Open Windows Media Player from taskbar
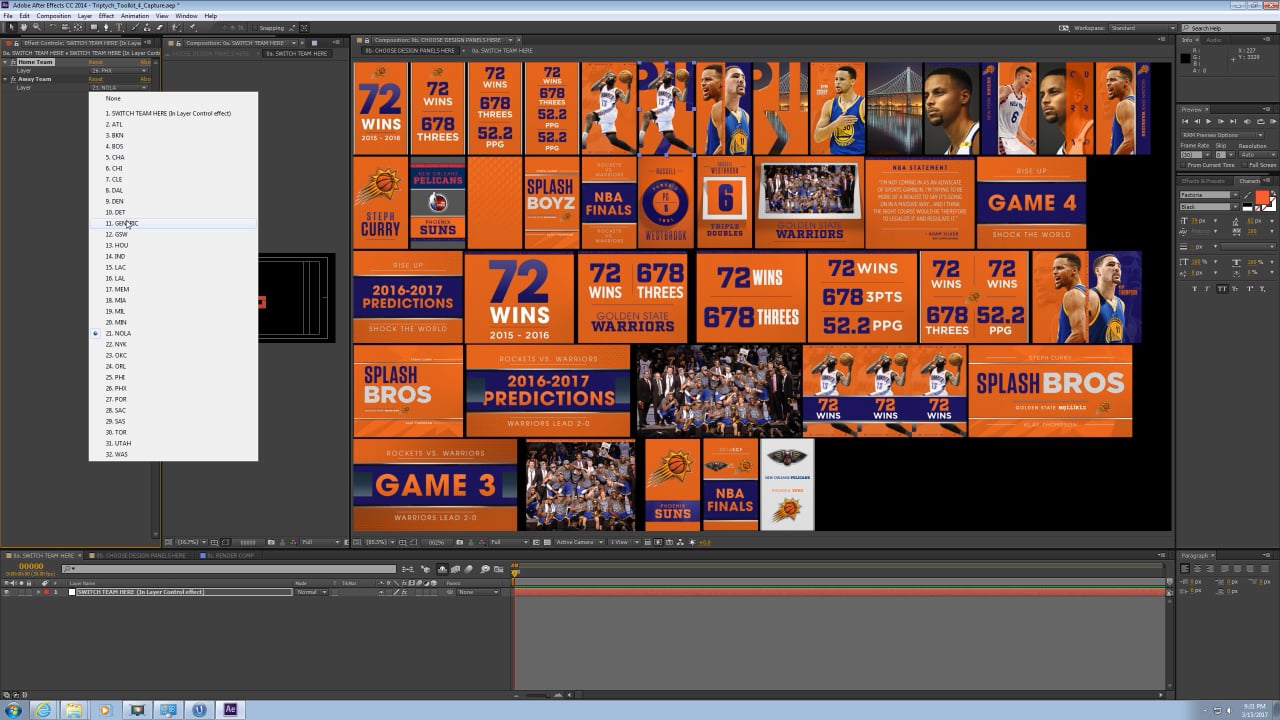The image size is (1280, 720). [106, 710]
